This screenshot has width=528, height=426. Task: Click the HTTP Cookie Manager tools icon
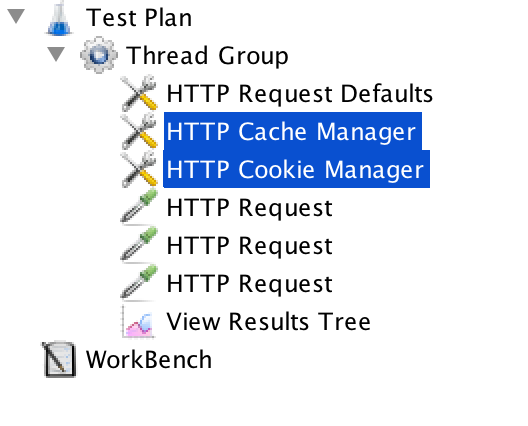(x=139, y=169)
